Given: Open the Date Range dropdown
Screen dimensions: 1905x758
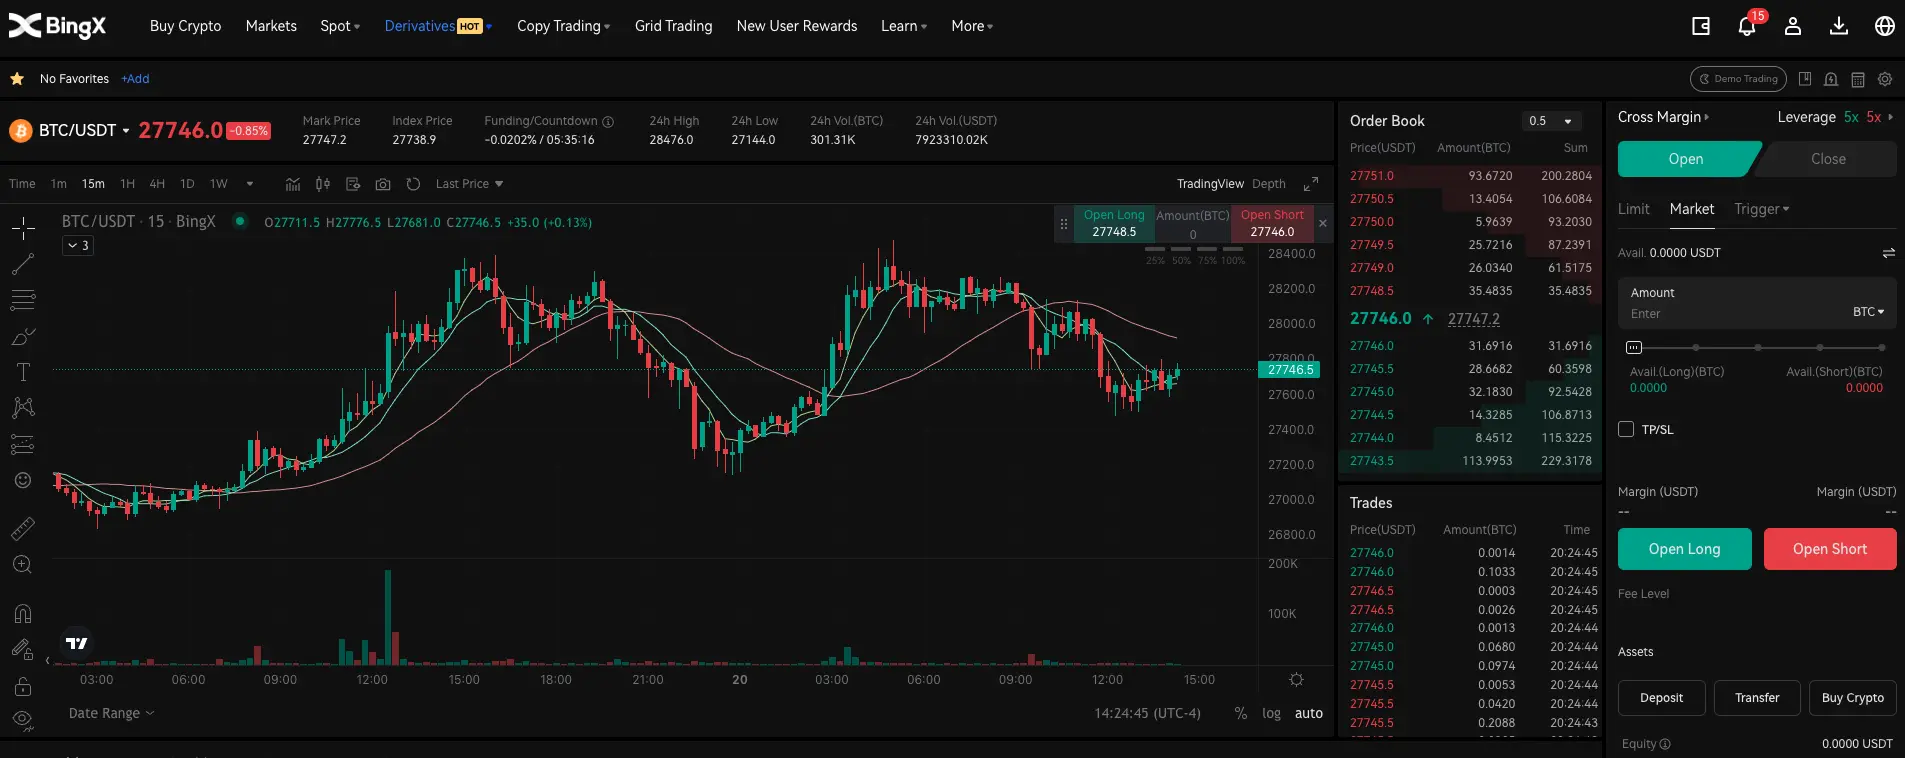Looking at the screenshot, I should 111,713.
